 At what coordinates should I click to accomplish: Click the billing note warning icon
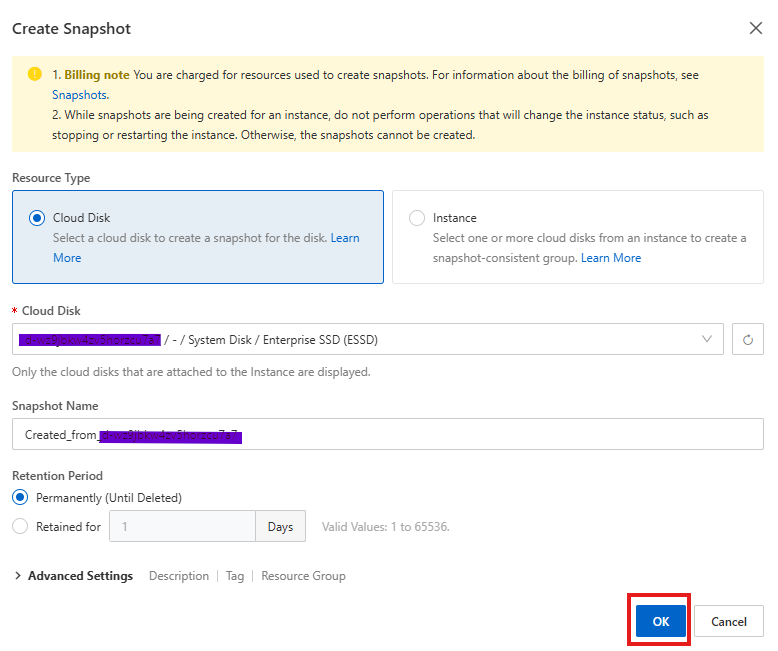click(35, 75)
